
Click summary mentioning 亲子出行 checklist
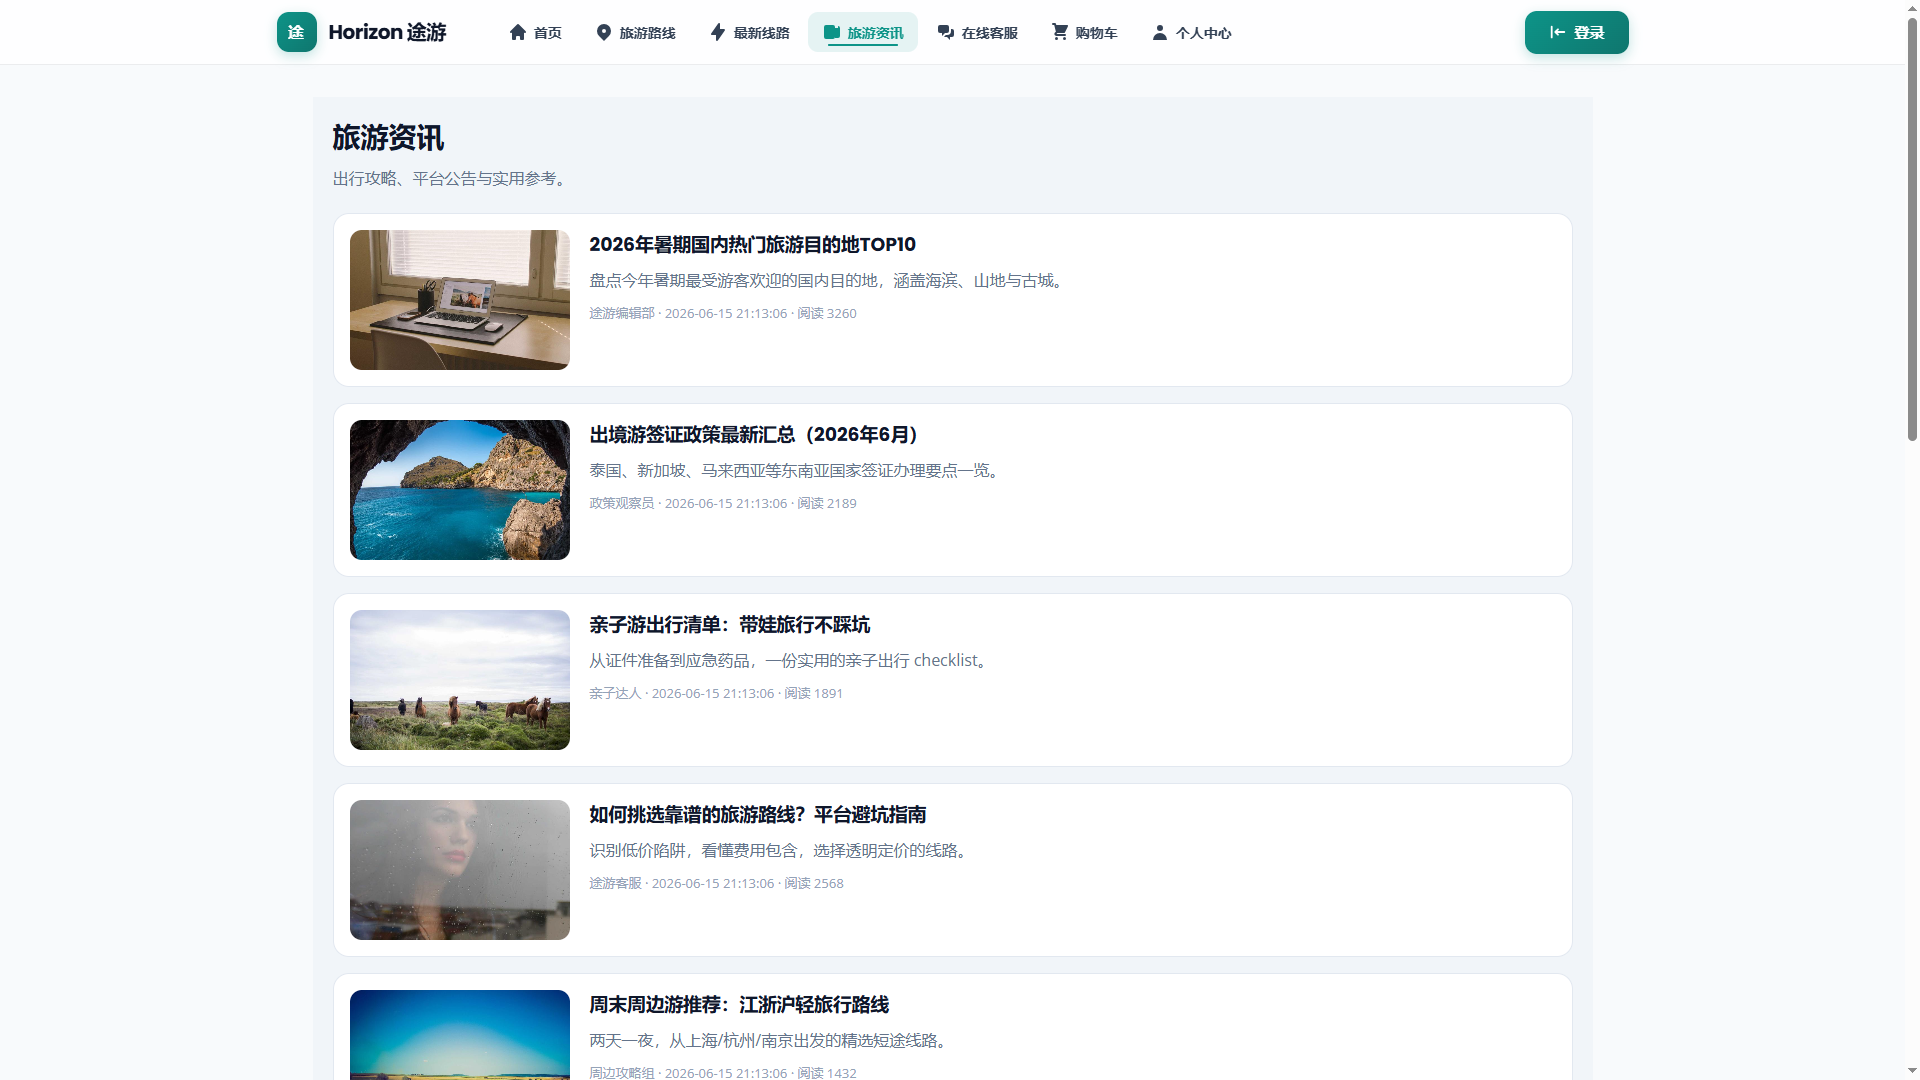pyautogui.click(x=791, y=660)
